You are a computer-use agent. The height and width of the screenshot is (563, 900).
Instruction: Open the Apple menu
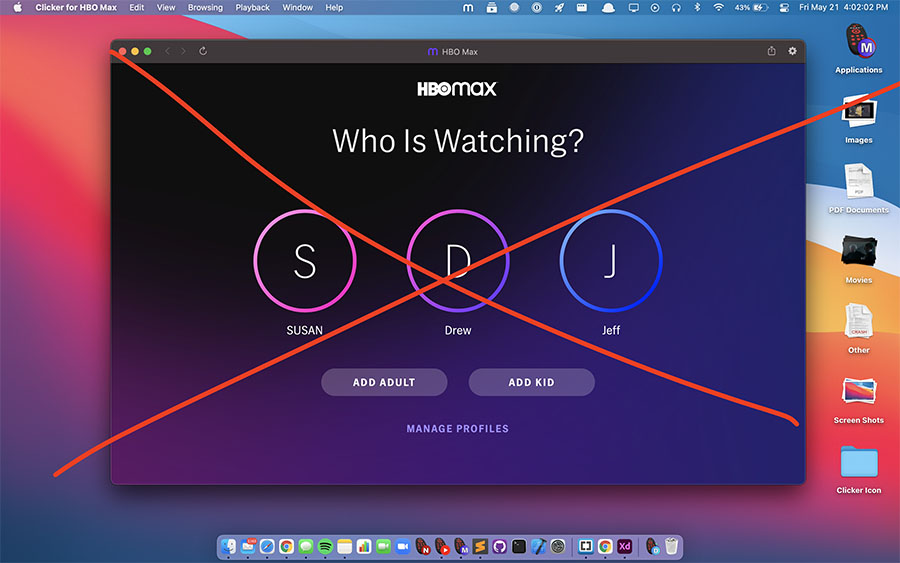point(18,7)
